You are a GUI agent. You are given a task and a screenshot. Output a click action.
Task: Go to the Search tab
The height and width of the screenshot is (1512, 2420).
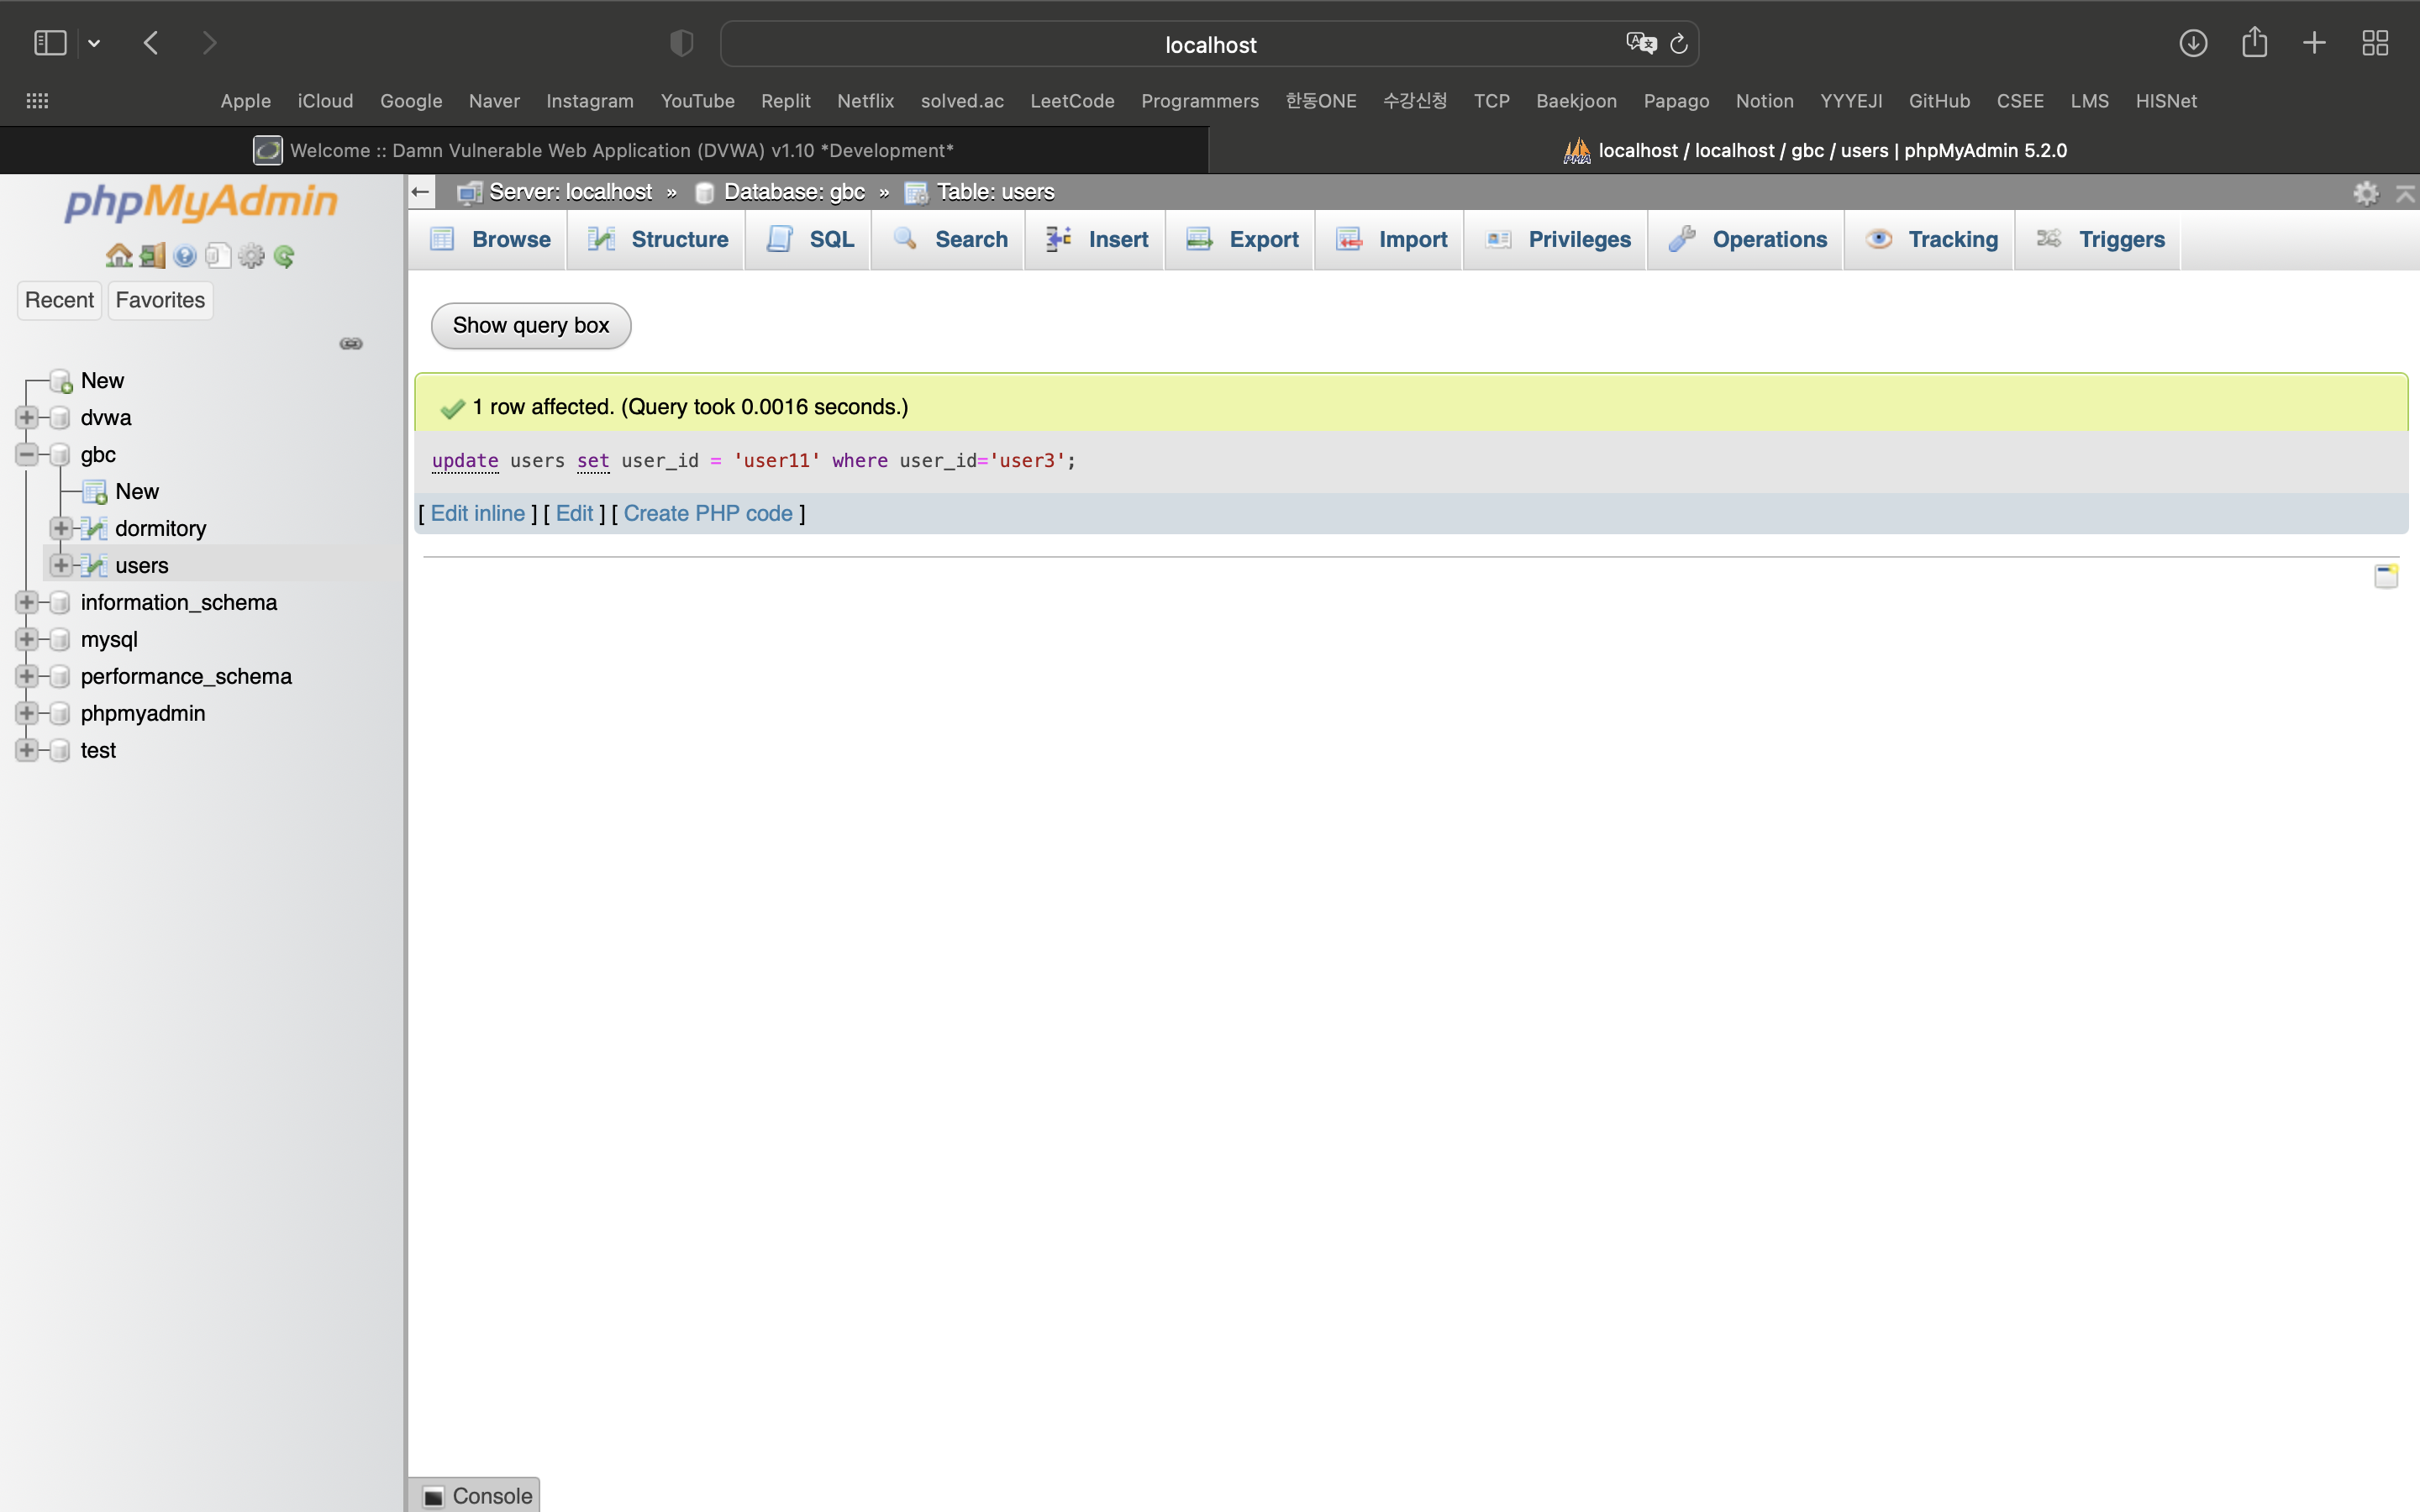pyautogui.click(x=949, y=240)
